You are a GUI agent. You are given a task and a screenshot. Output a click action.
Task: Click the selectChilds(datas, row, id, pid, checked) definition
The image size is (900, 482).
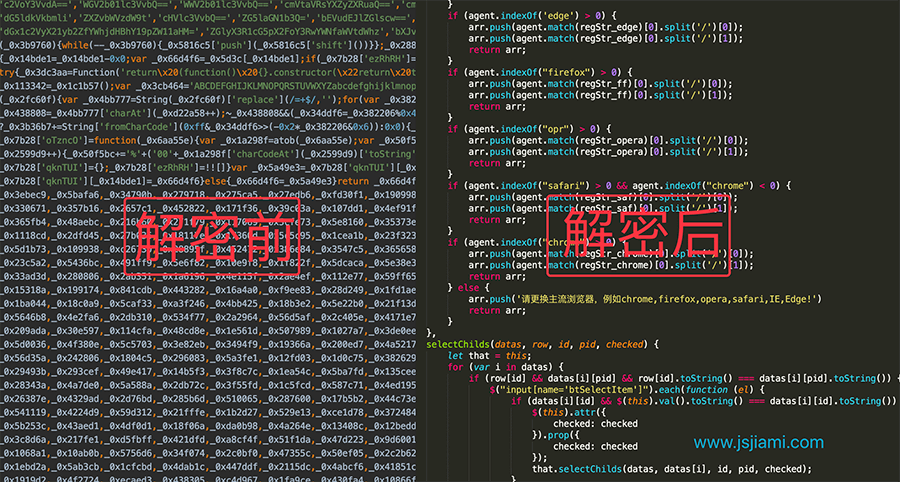[x=543, y=344]
